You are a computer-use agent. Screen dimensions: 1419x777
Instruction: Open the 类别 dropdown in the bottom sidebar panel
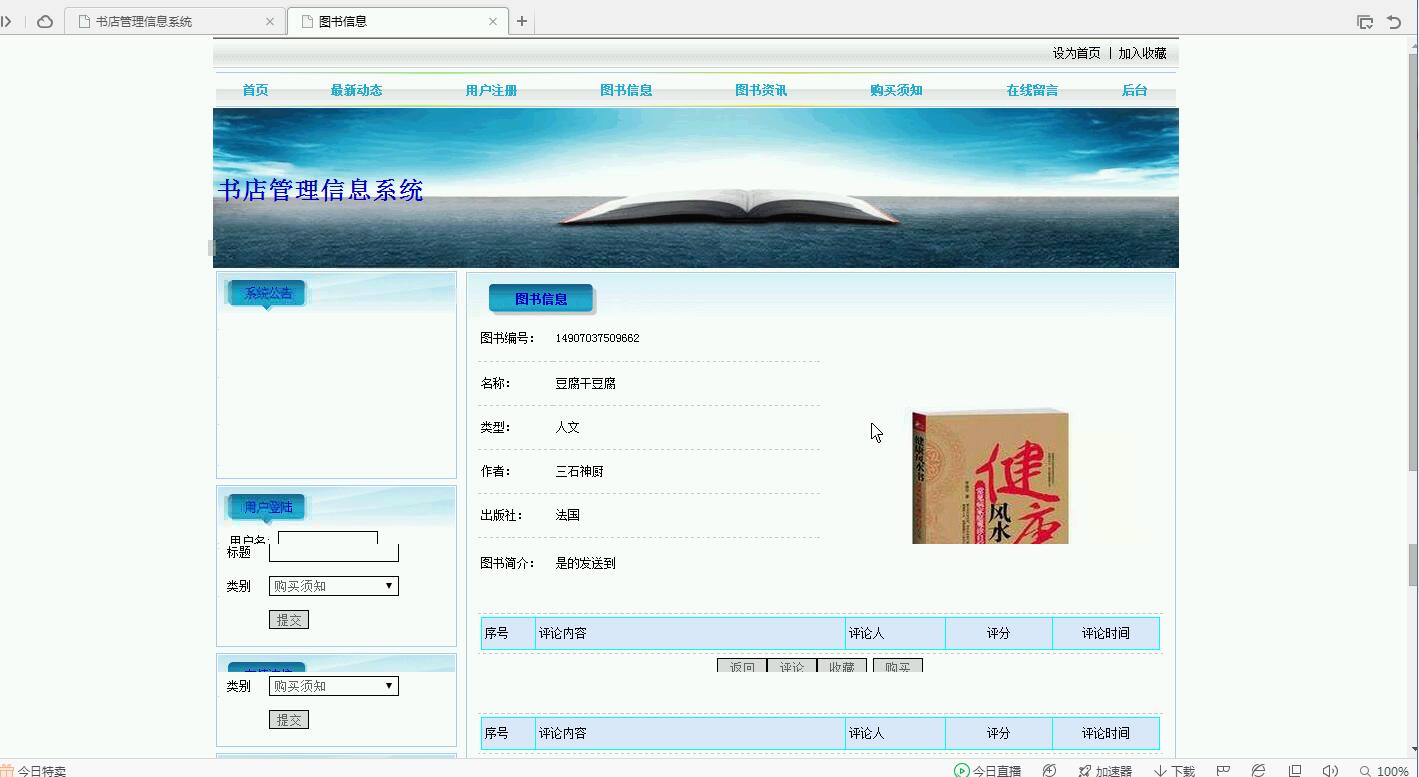[x=334, y=686]
